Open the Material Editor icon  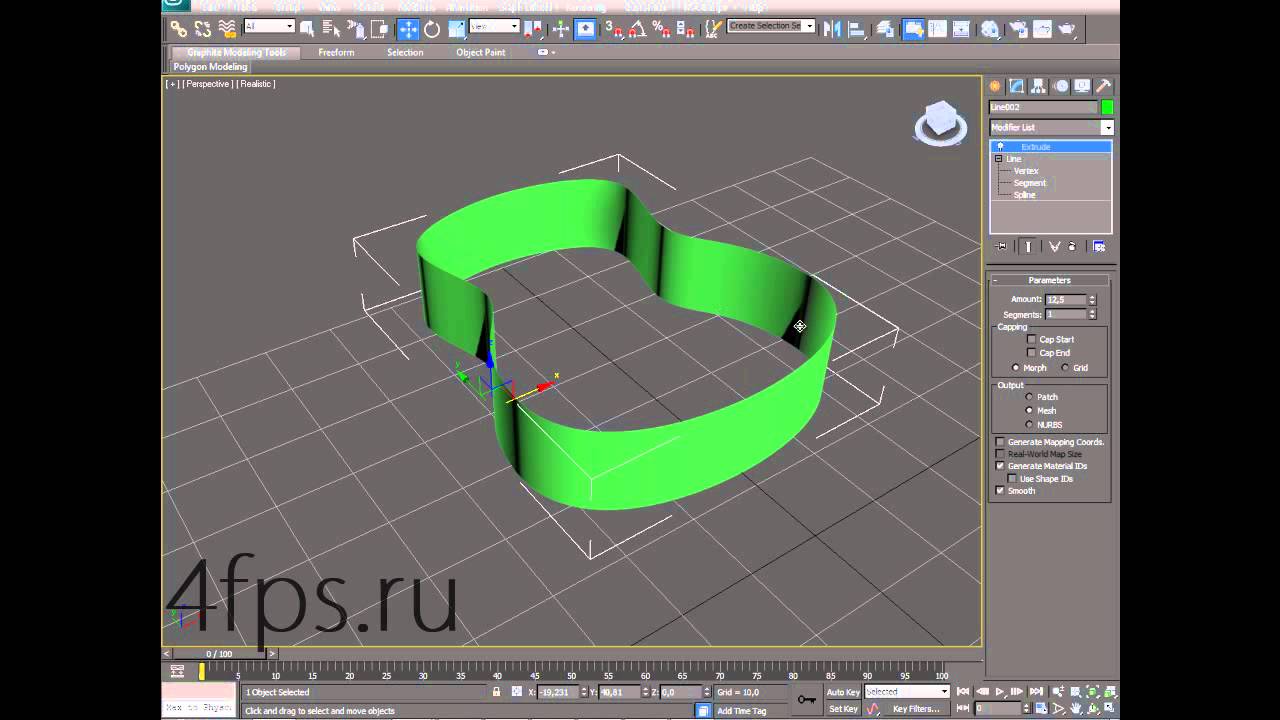tap(990, 29)
